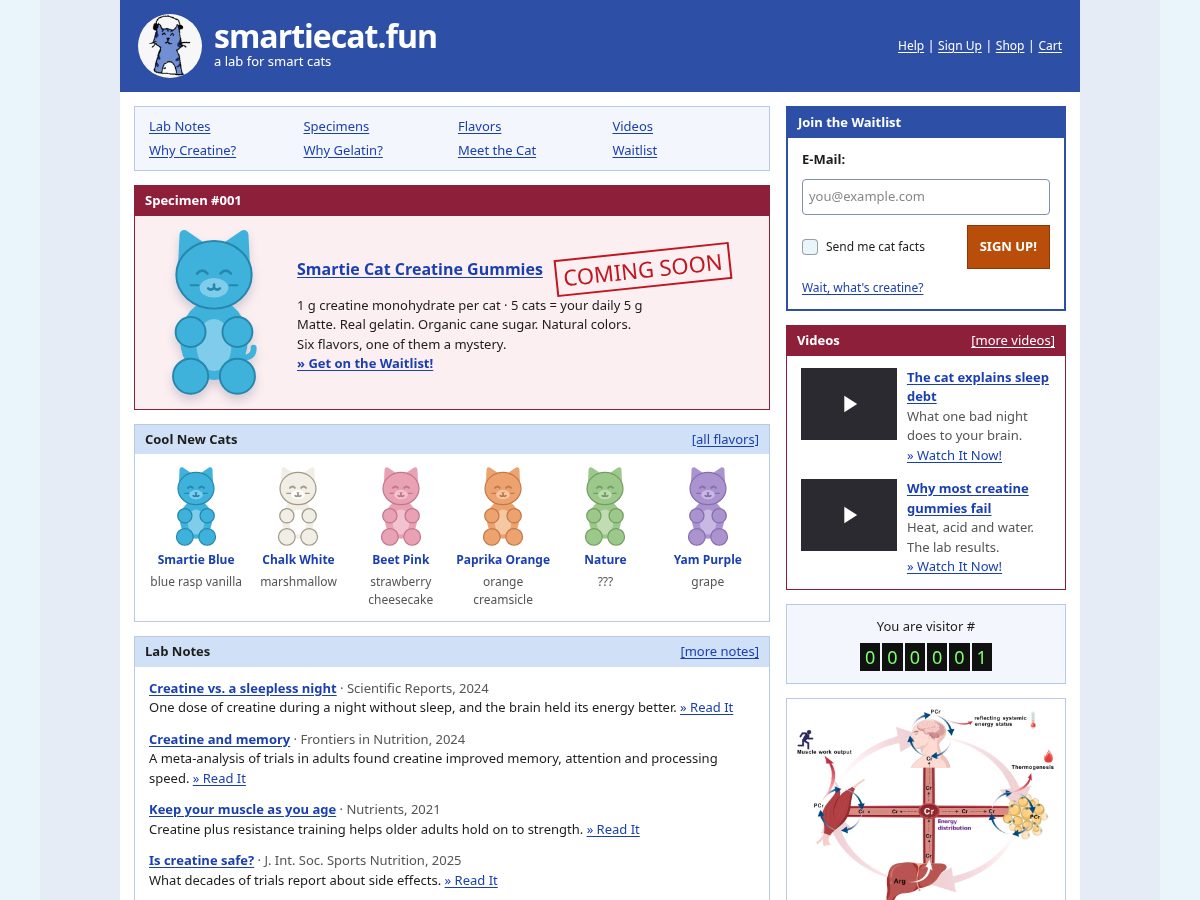The height and width of the screenshot is (900, 1200).
Task: Open the [more videos] link
Action: (x=1013, y=341)
